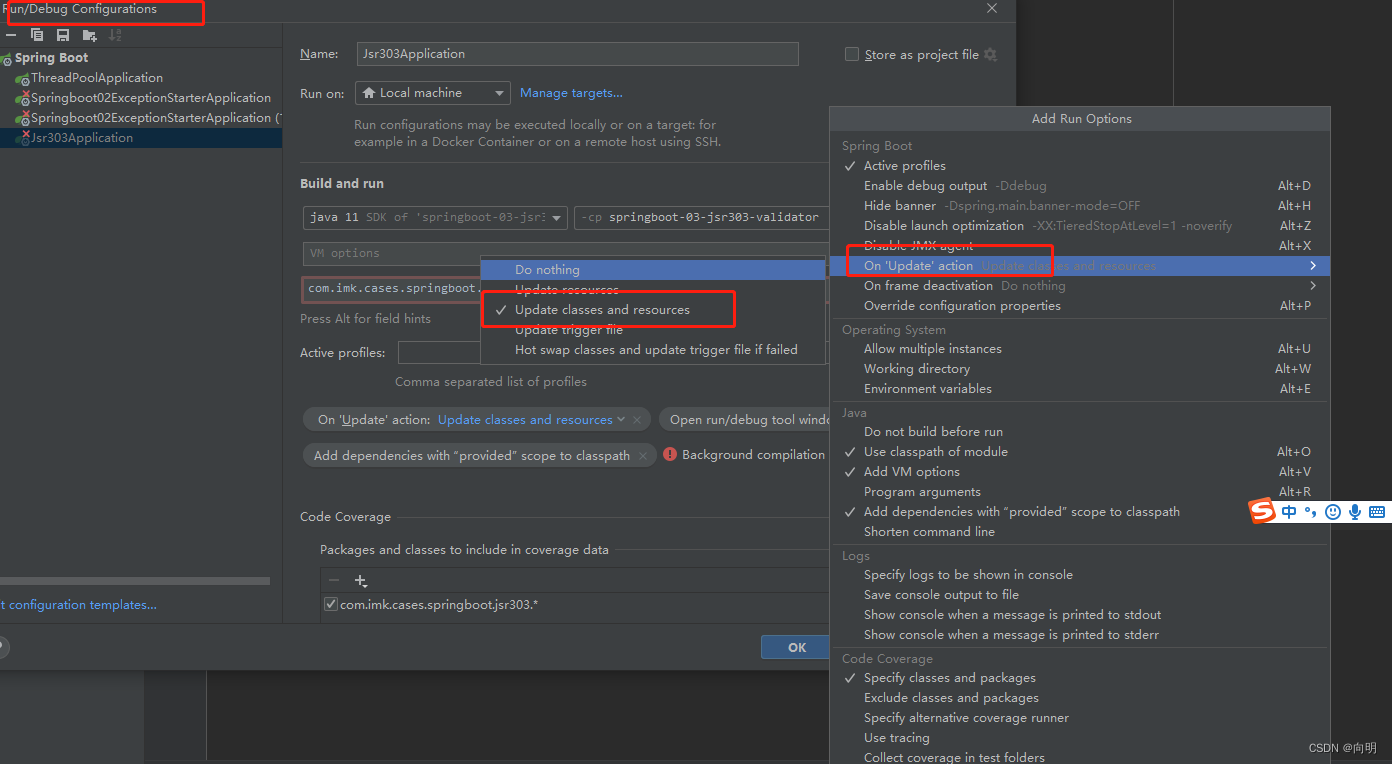Click the Sogou microphone voice input icon

1355,512
